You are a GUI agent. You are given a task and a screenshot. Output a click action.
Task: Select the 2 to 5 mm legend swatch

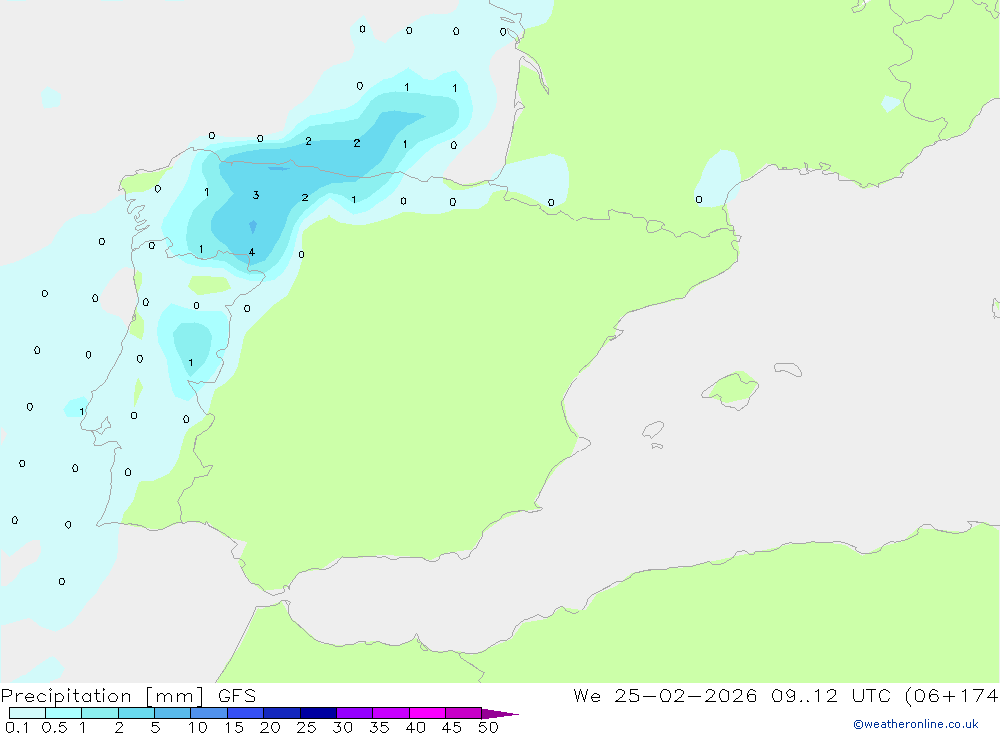(x=136, y=713)
